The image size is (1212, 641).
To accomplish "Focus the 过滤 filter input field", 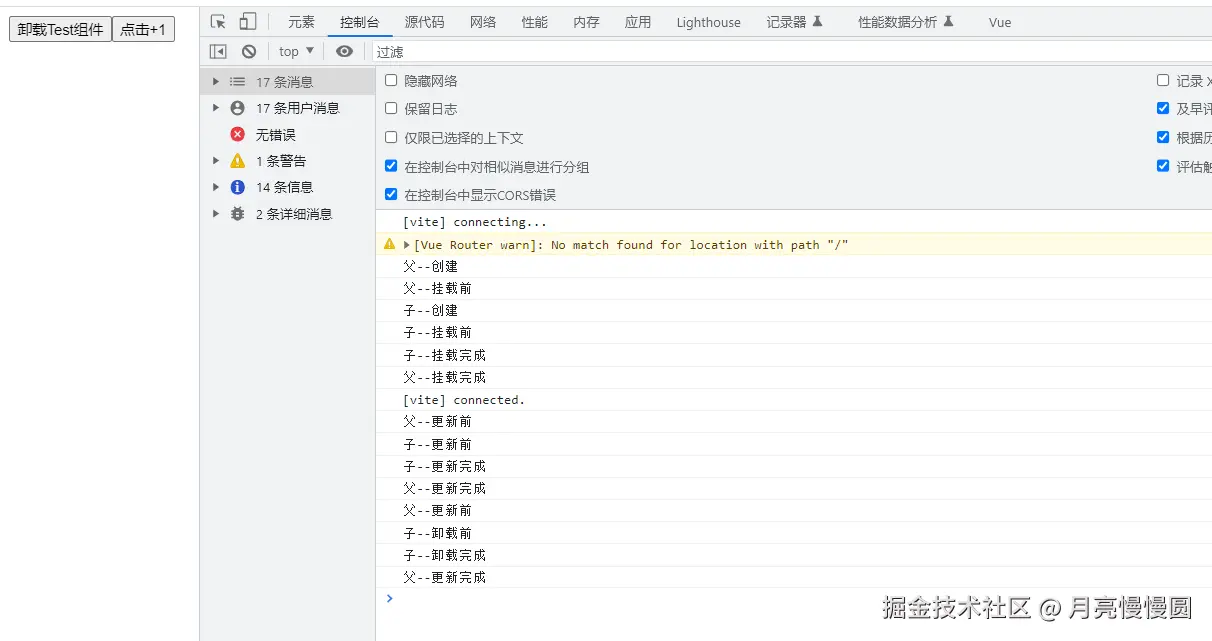I will tap(790, 51).
